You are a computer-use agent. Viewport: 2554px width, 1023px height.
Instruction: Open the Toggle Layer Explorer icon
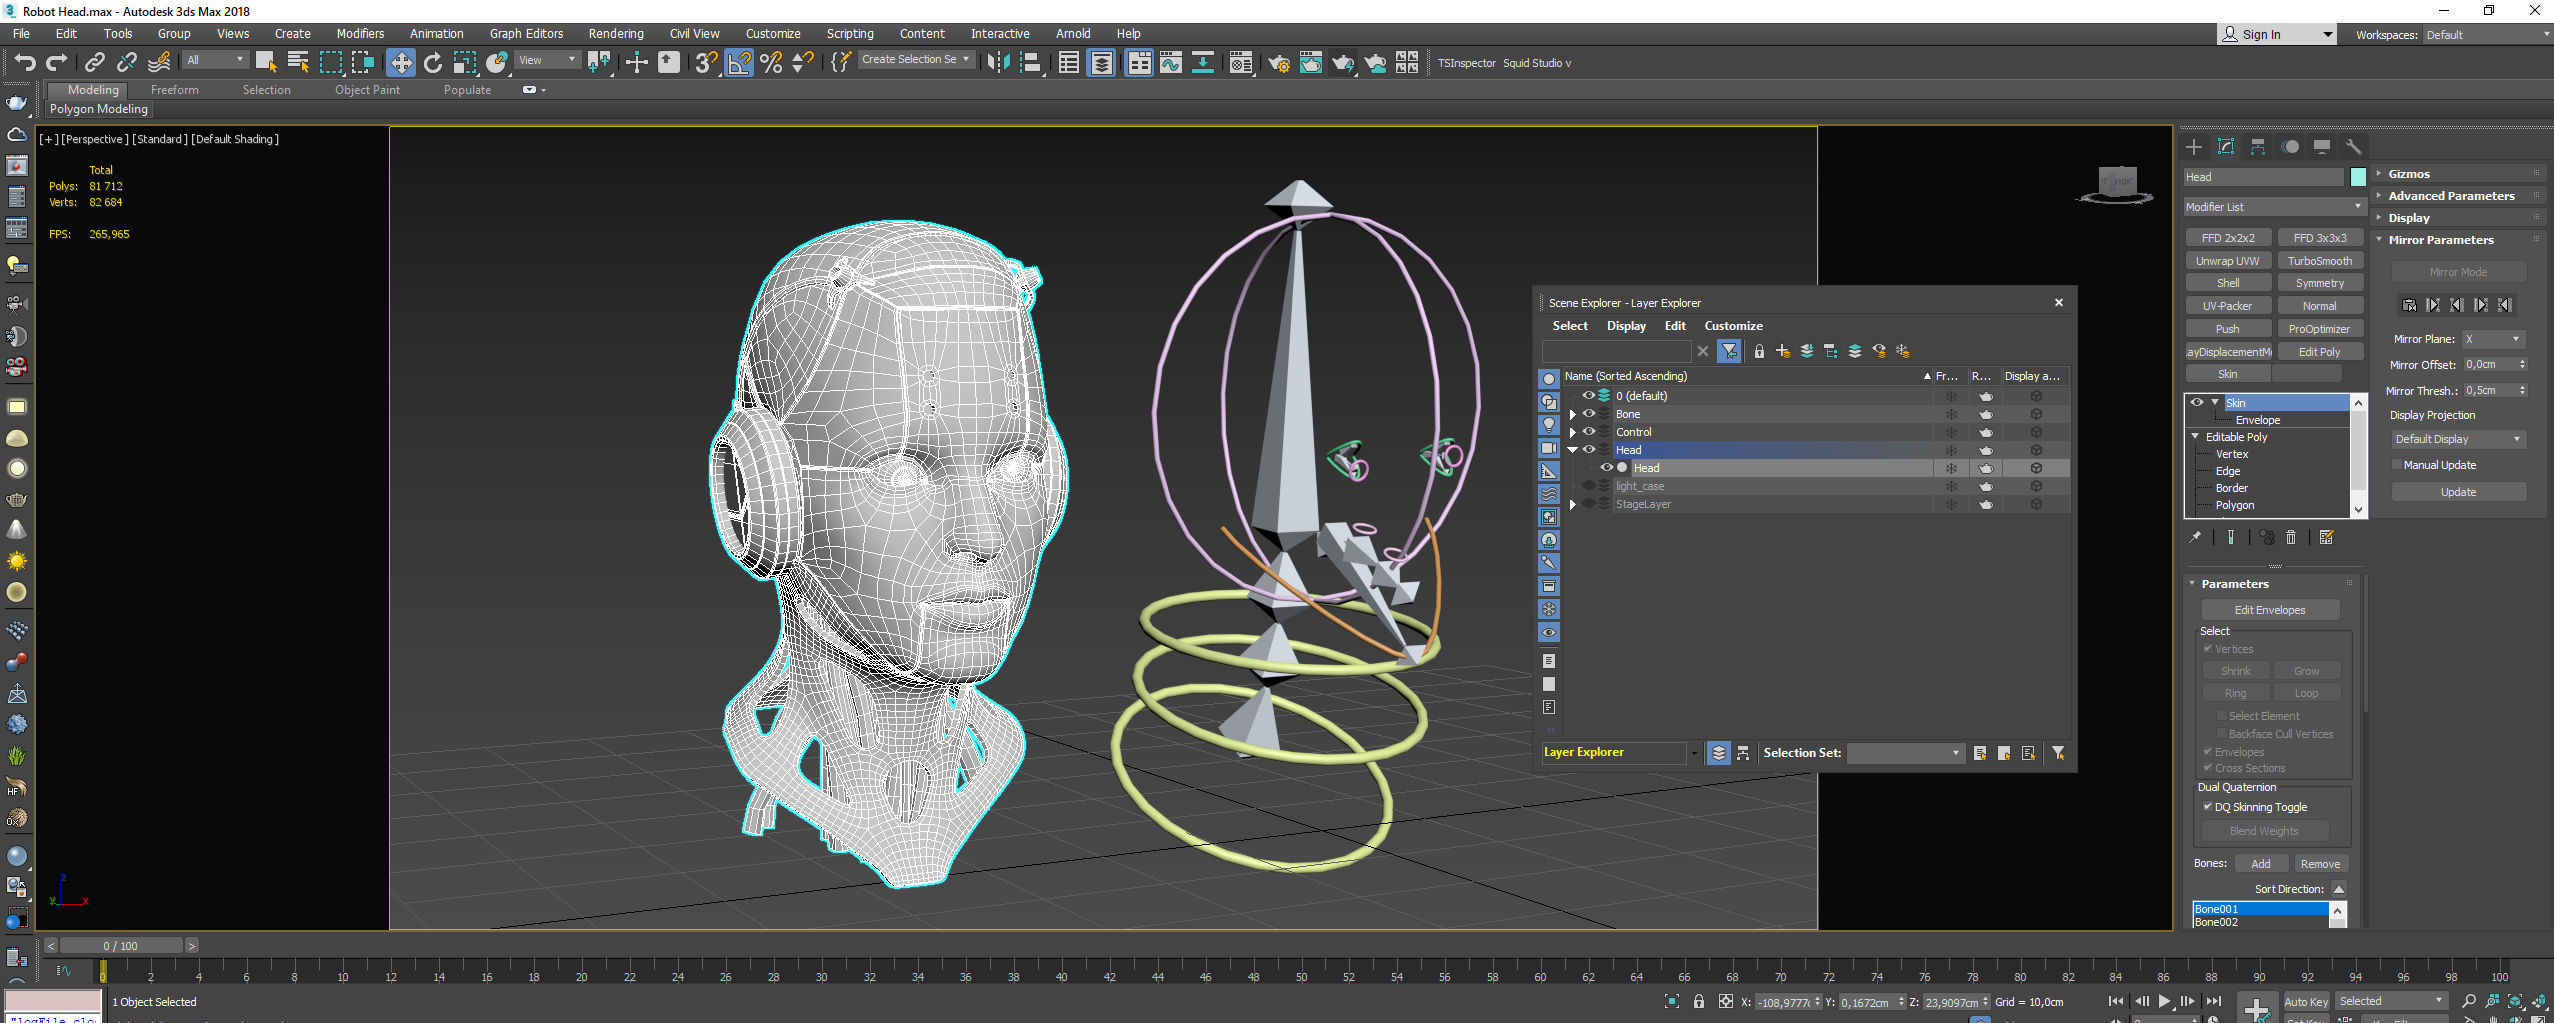(x=1101, y=63)
